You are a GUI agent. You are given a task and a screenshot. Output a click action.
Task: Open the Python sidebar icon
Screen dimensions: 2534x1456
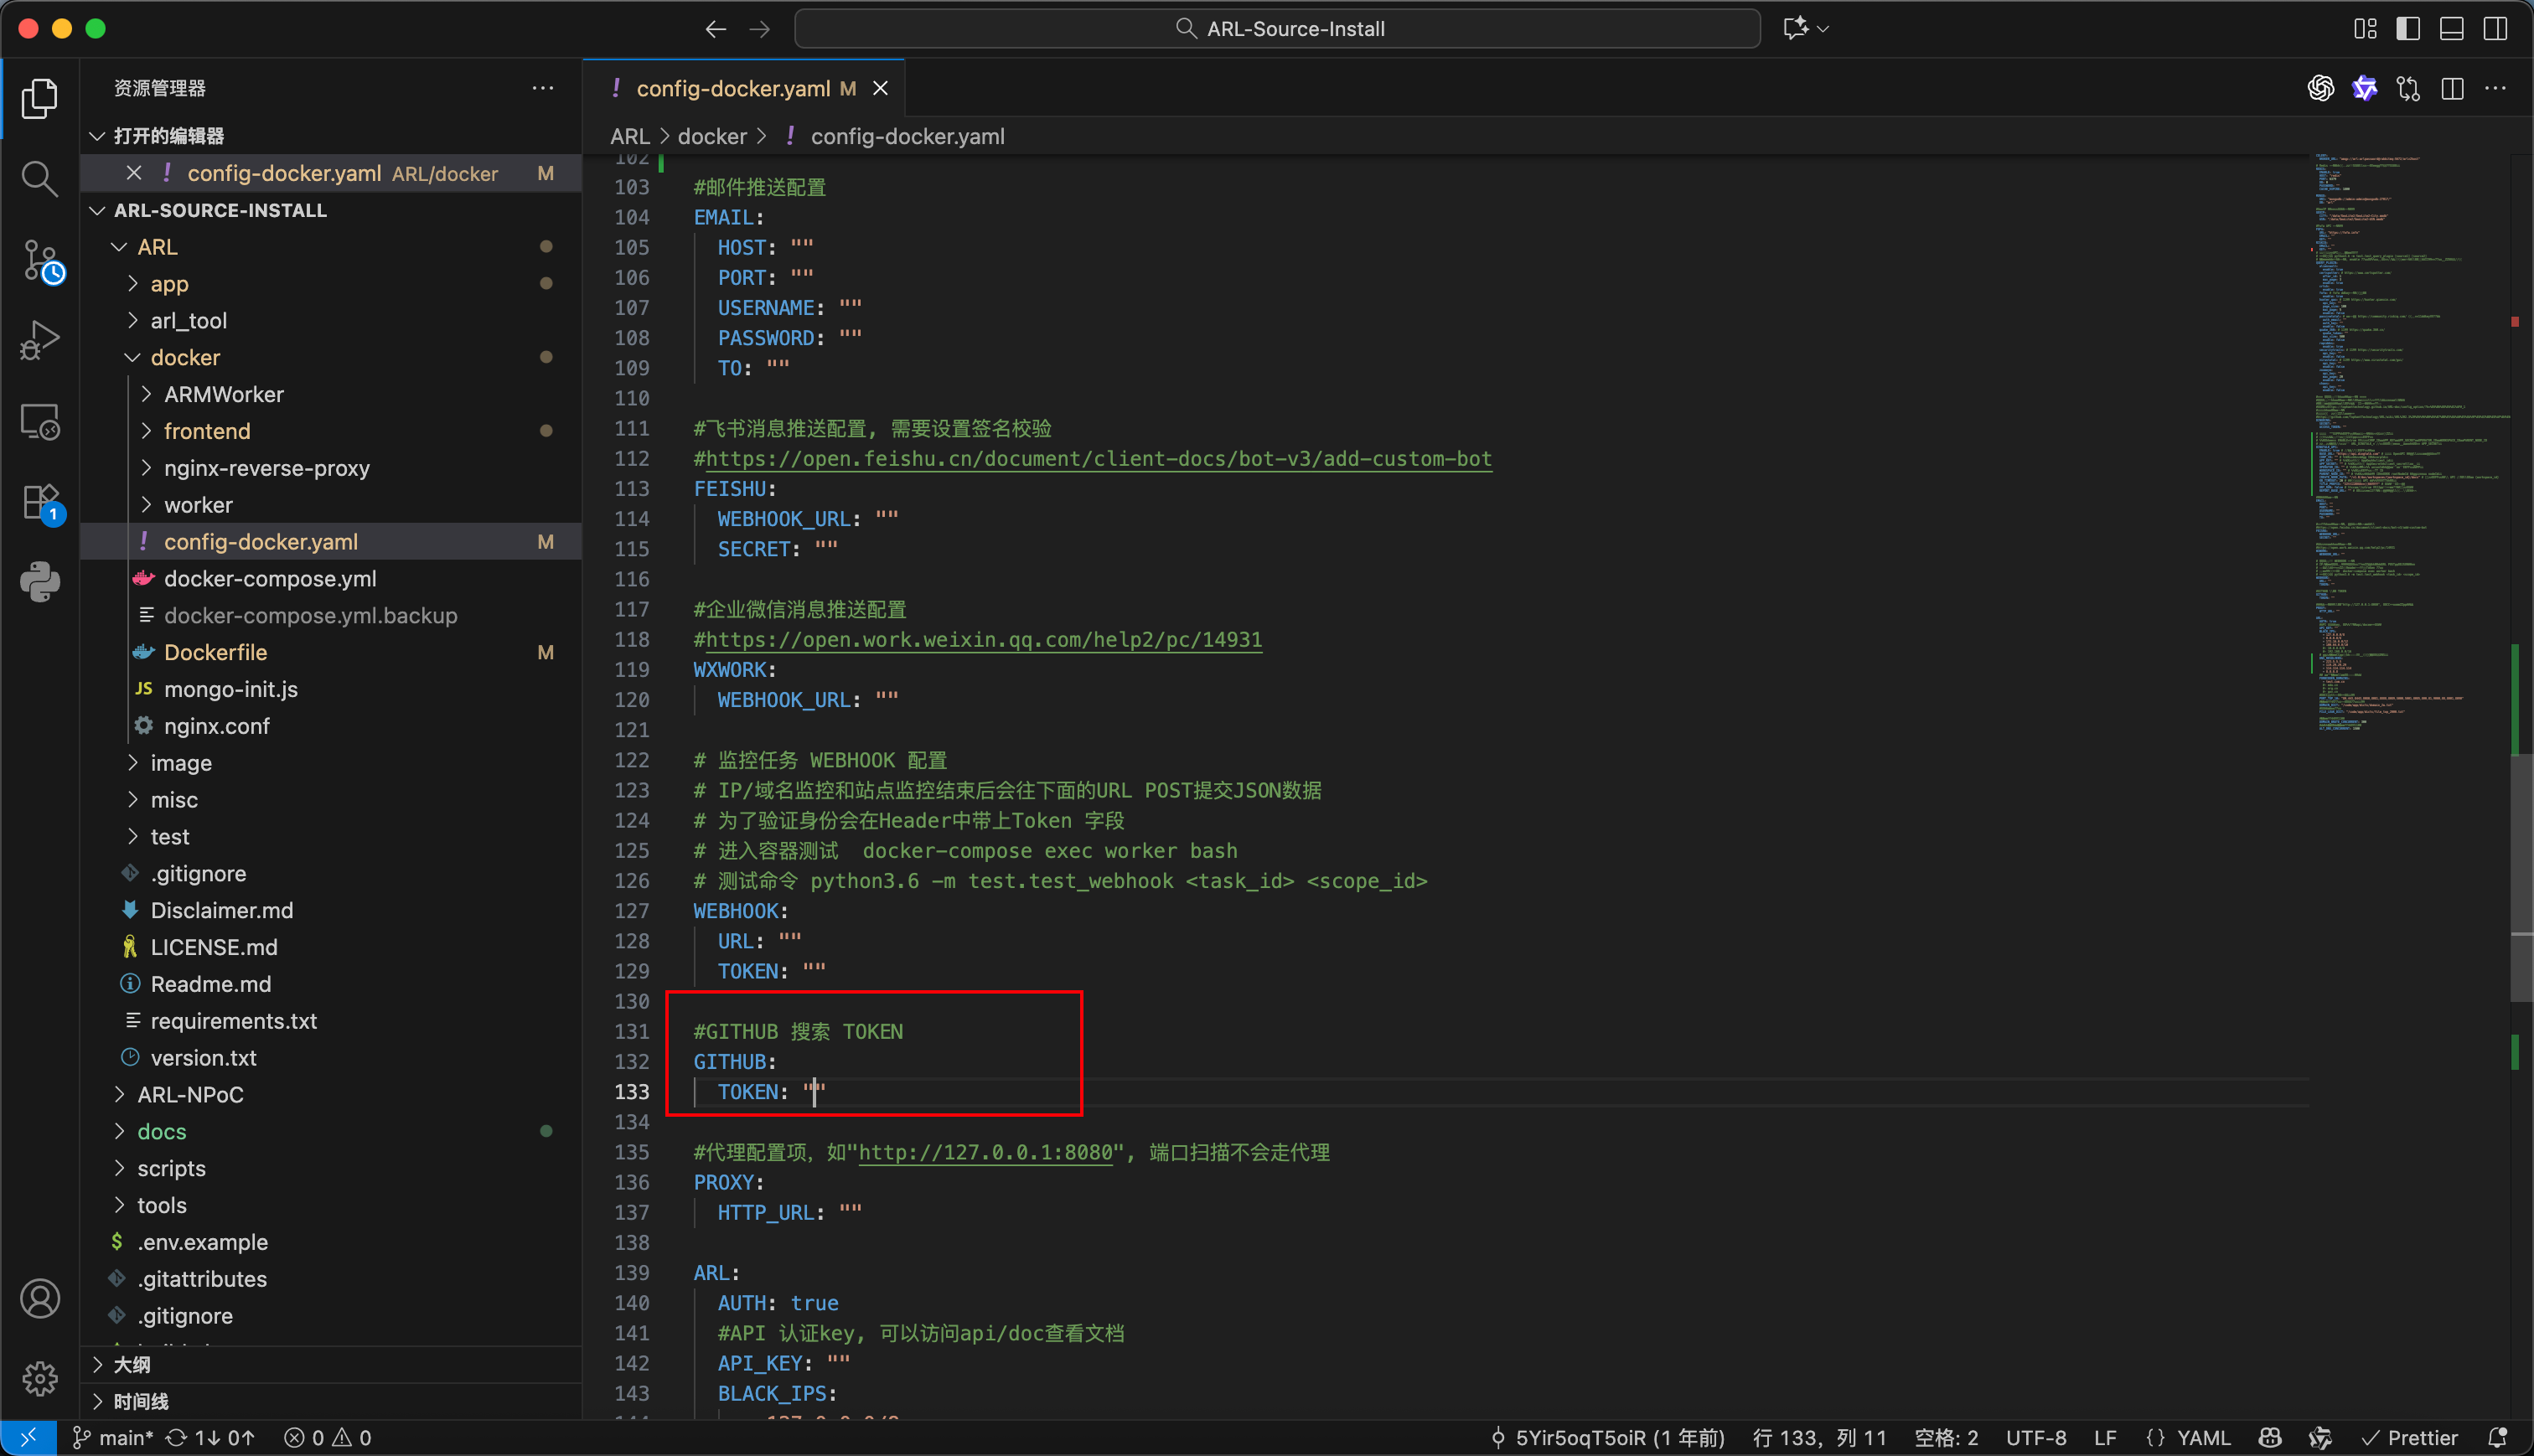click(39, 582)
